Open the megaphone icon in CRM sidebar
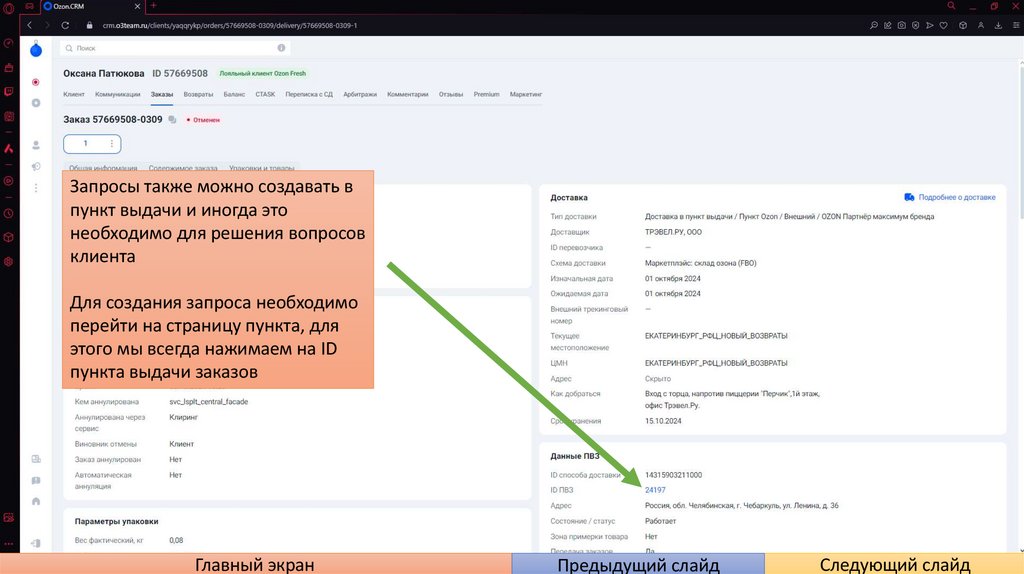Viewport: 1024px width, 574px height. (x=36, y=167)
